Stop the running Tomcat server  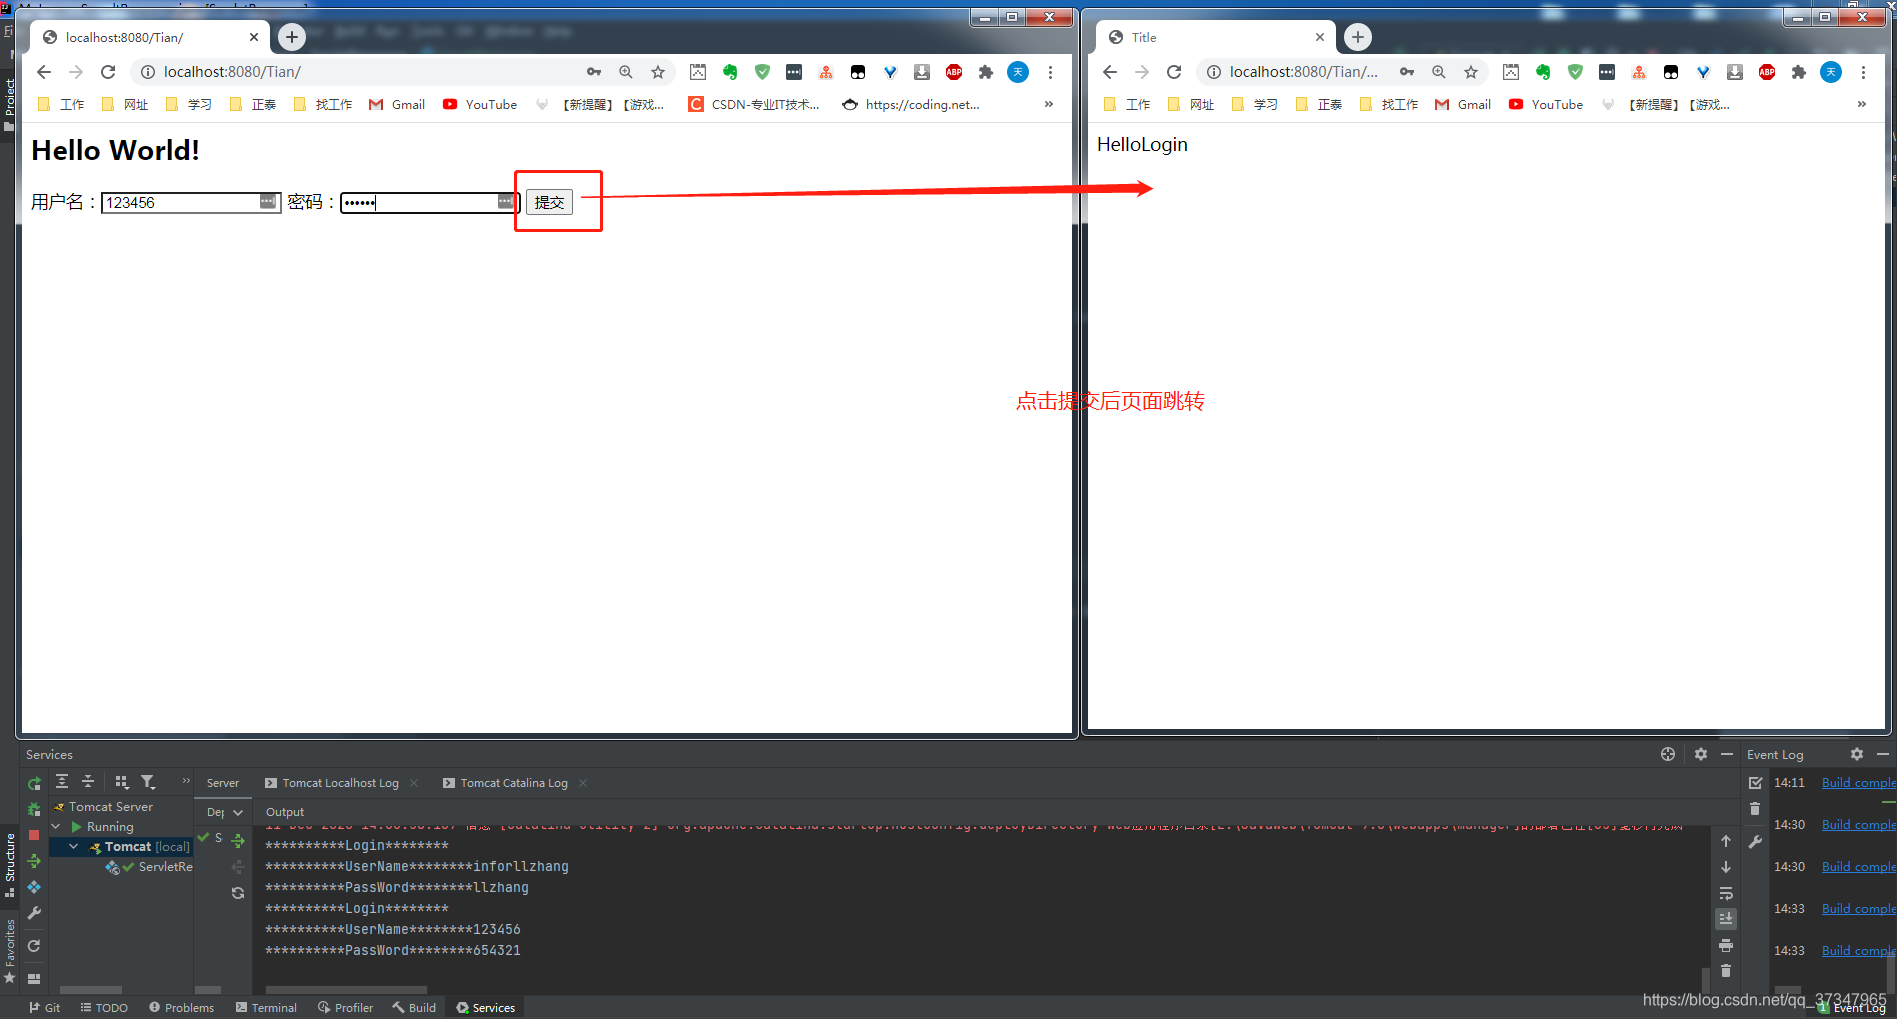click(x=33, y=835)
